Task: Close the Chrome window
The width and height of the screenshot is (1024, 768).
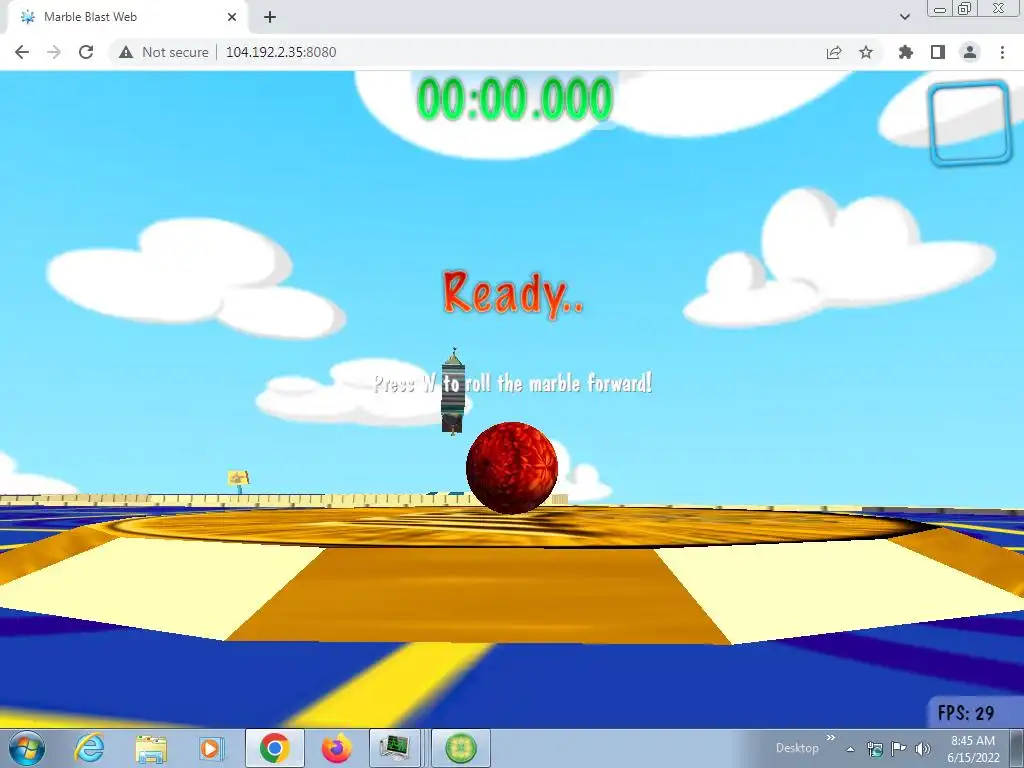Action: 999,8
